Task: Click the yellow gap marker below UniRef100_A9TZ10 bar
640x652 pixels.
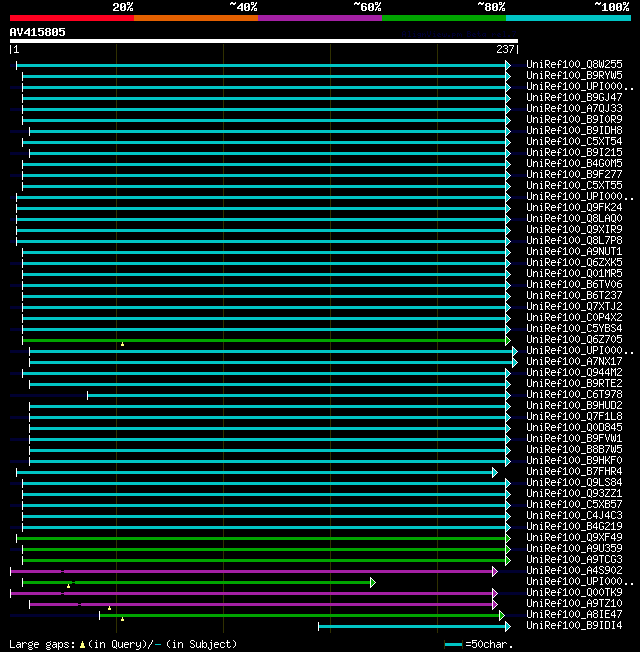Action: (109, 608)
